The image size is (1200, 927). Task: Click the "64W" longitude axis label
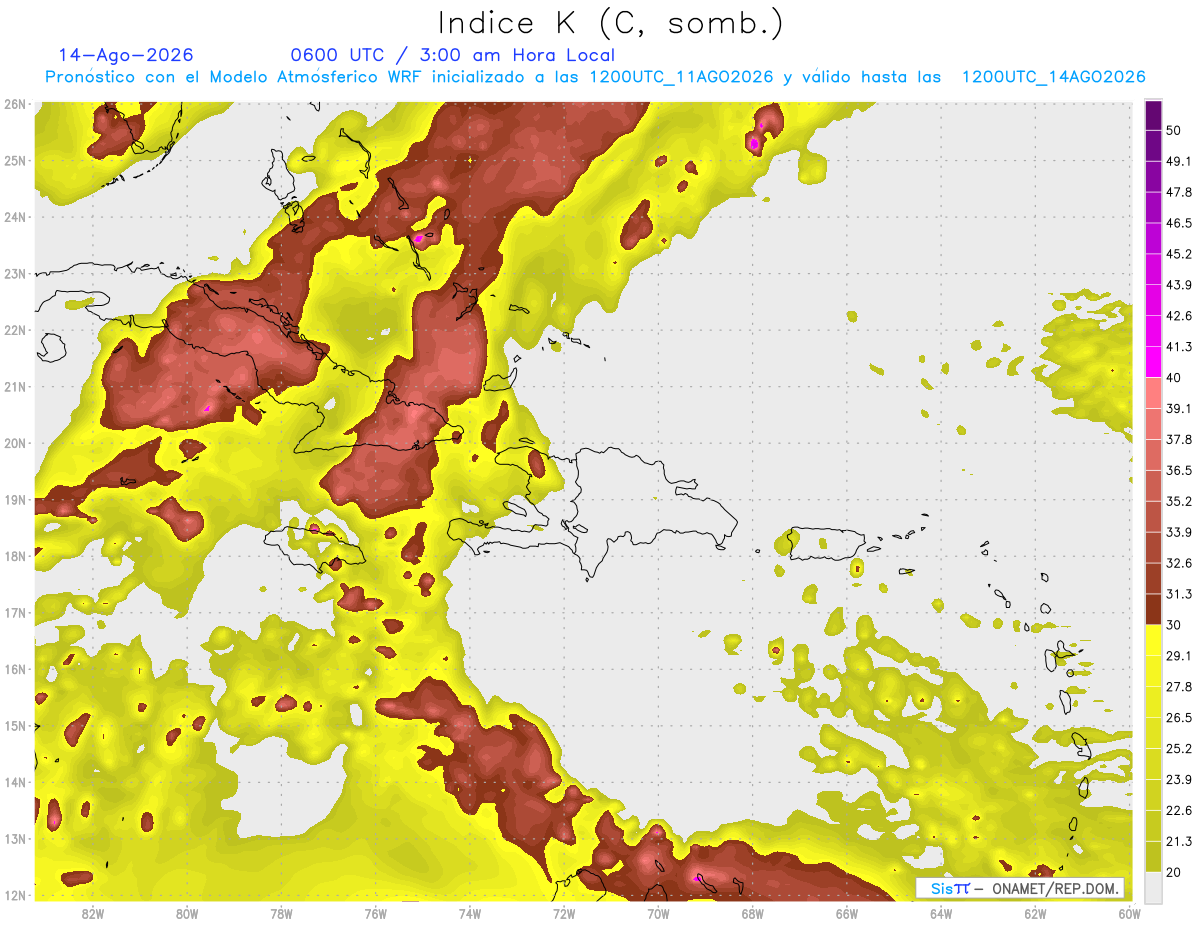coord(940,913)
